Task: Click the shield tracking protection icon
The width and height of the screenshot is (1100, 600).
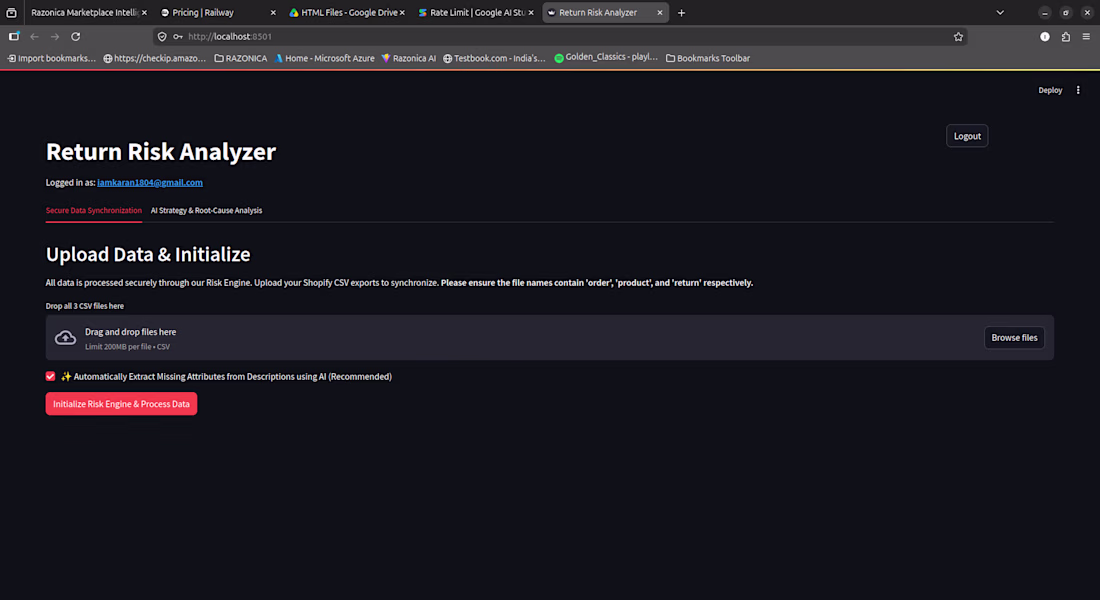Action: (x=162, y=36)
